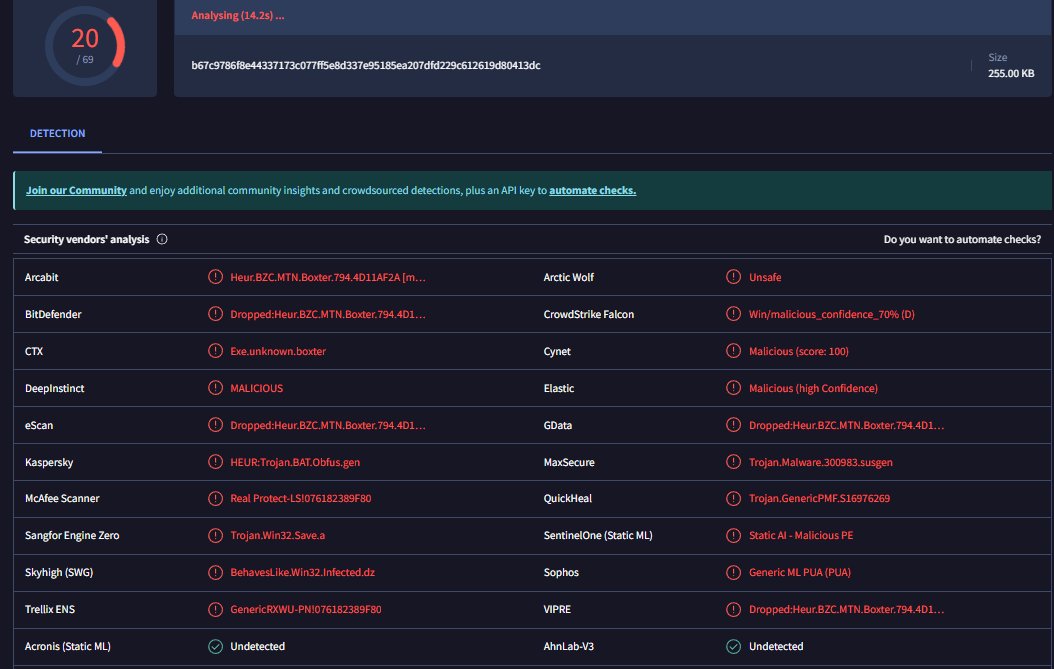This screenshot has width=1054, height=669.
Task: Click the alert icon in the Arctic Wolf row
Action: [733, 277]
